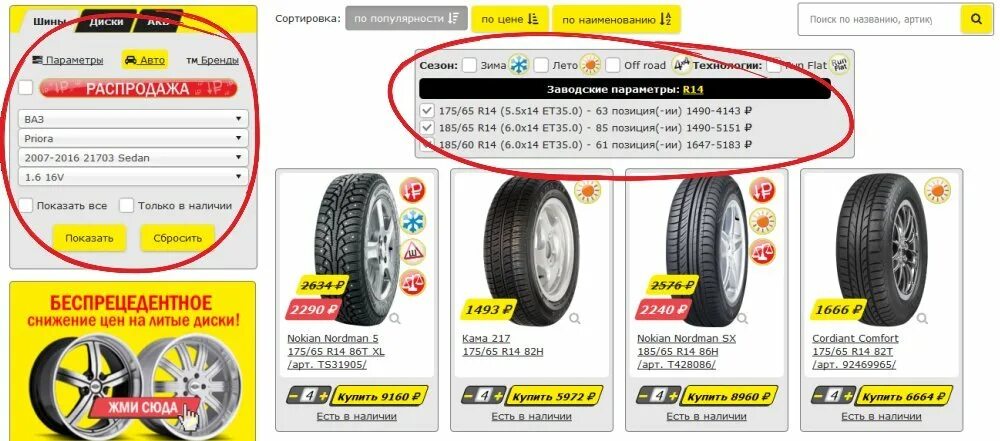This screenshot has height=441, width=1000.
Task: Click compare scales icon on Nordman SX
Action: pos(762,251)
